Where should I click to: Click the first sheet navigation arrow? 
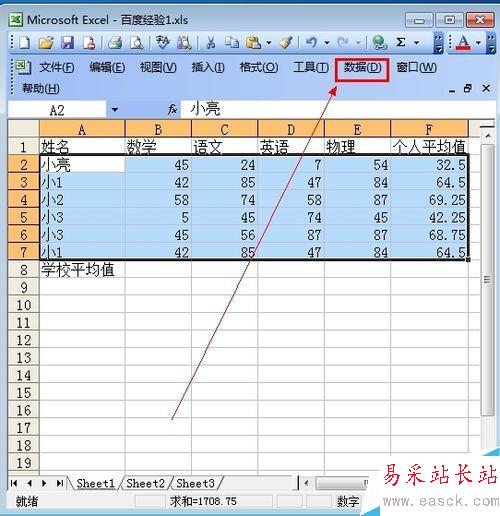tap(14, 483)
